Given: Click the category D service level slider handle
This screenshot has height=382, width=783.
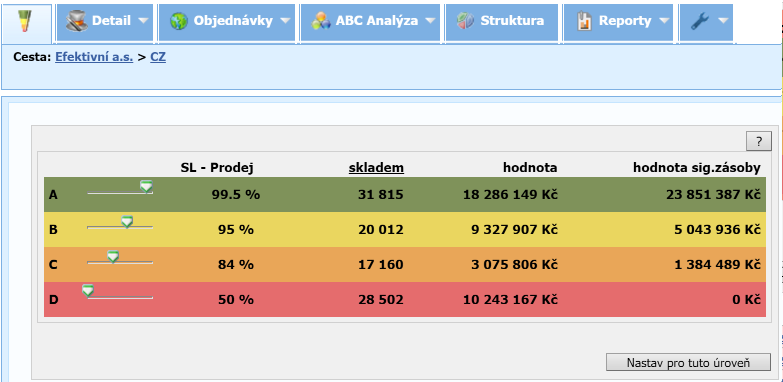Looking at the screenshot, I should point(88,291).
